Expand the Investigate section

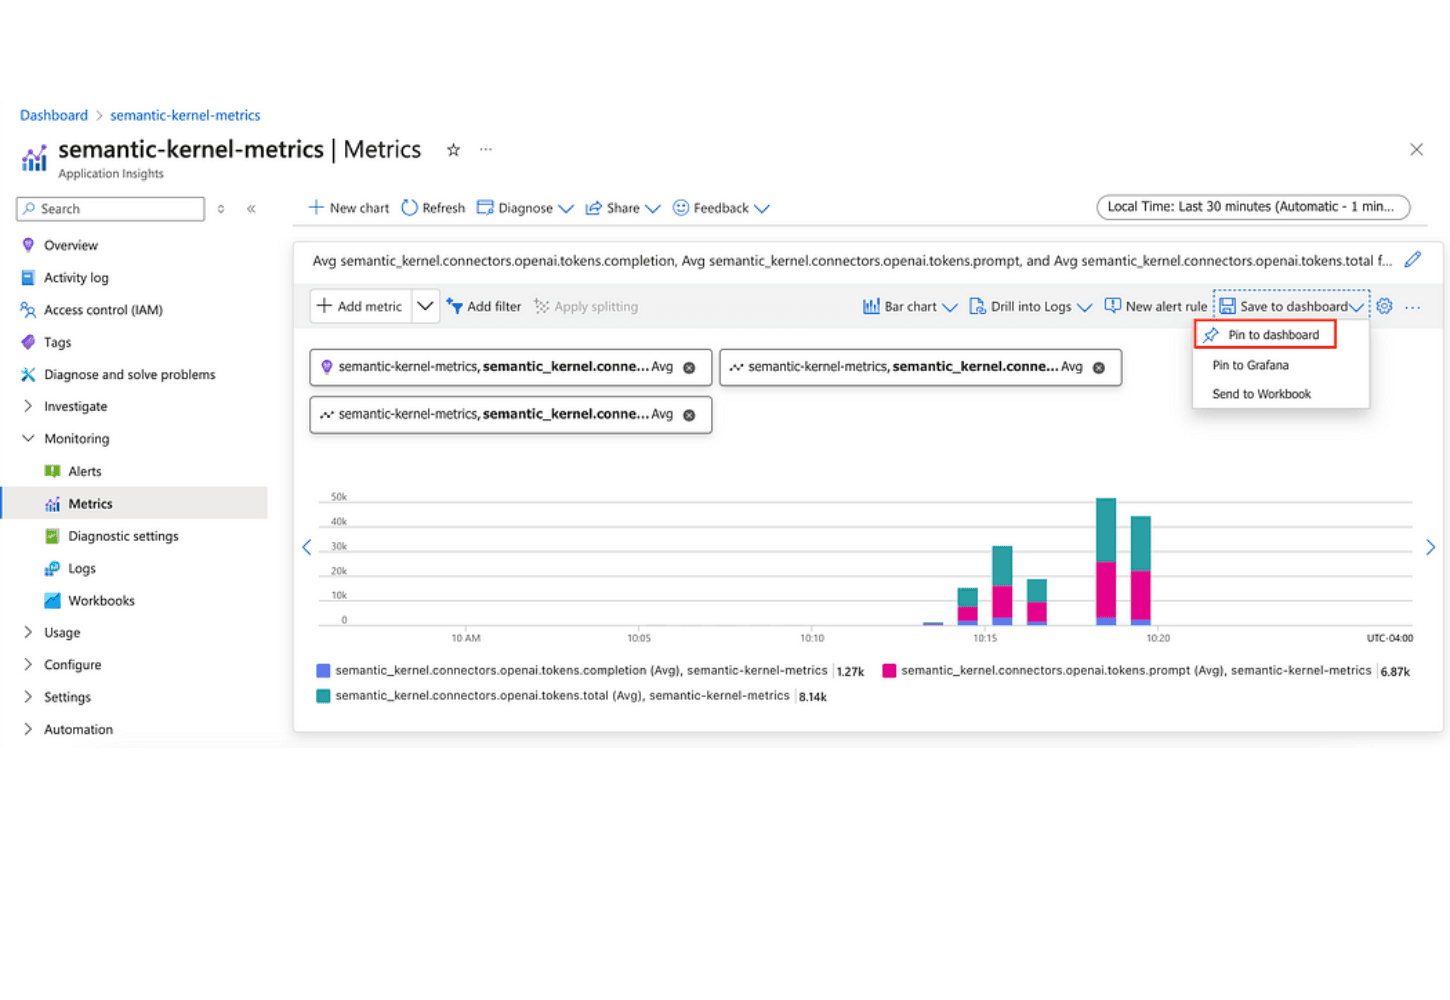[x=28, y=406]
